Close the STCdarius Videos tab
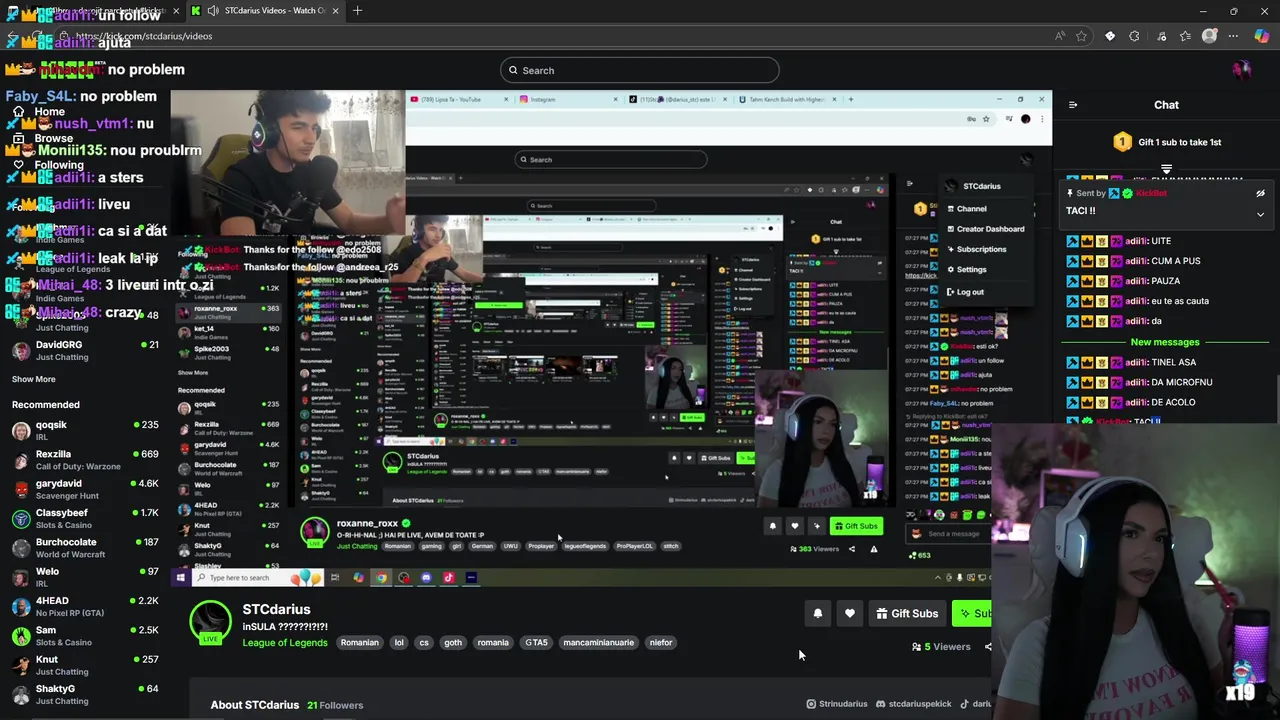The image size is (1280, 720). click(335, 11)
